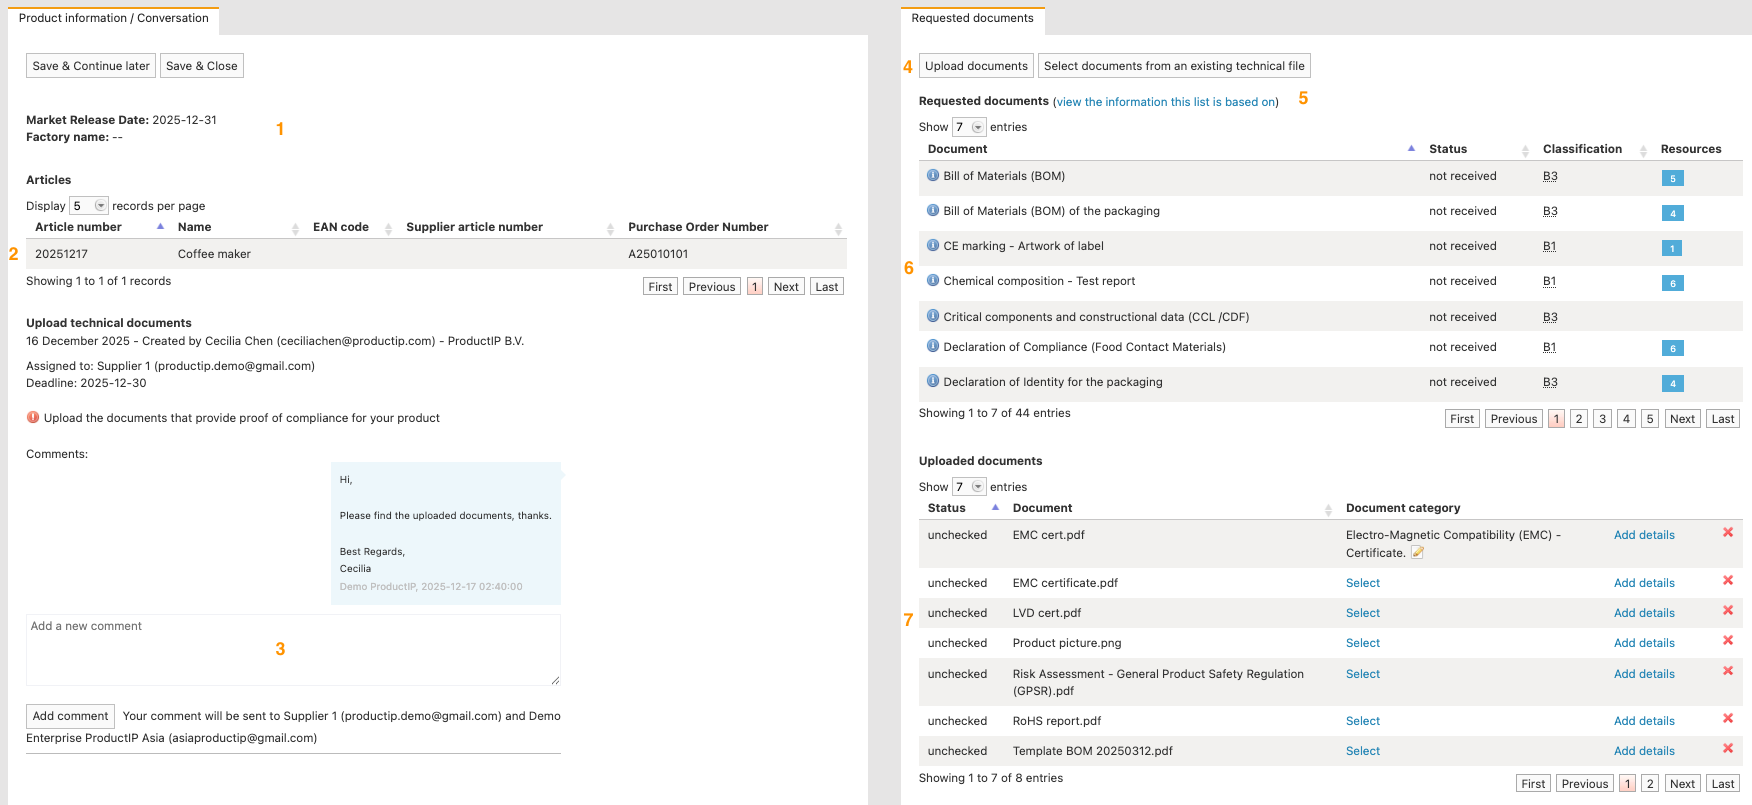Delete EMC cert.pdf with red X
The image size is (1752, 805).
click(x=1727, y=533)
